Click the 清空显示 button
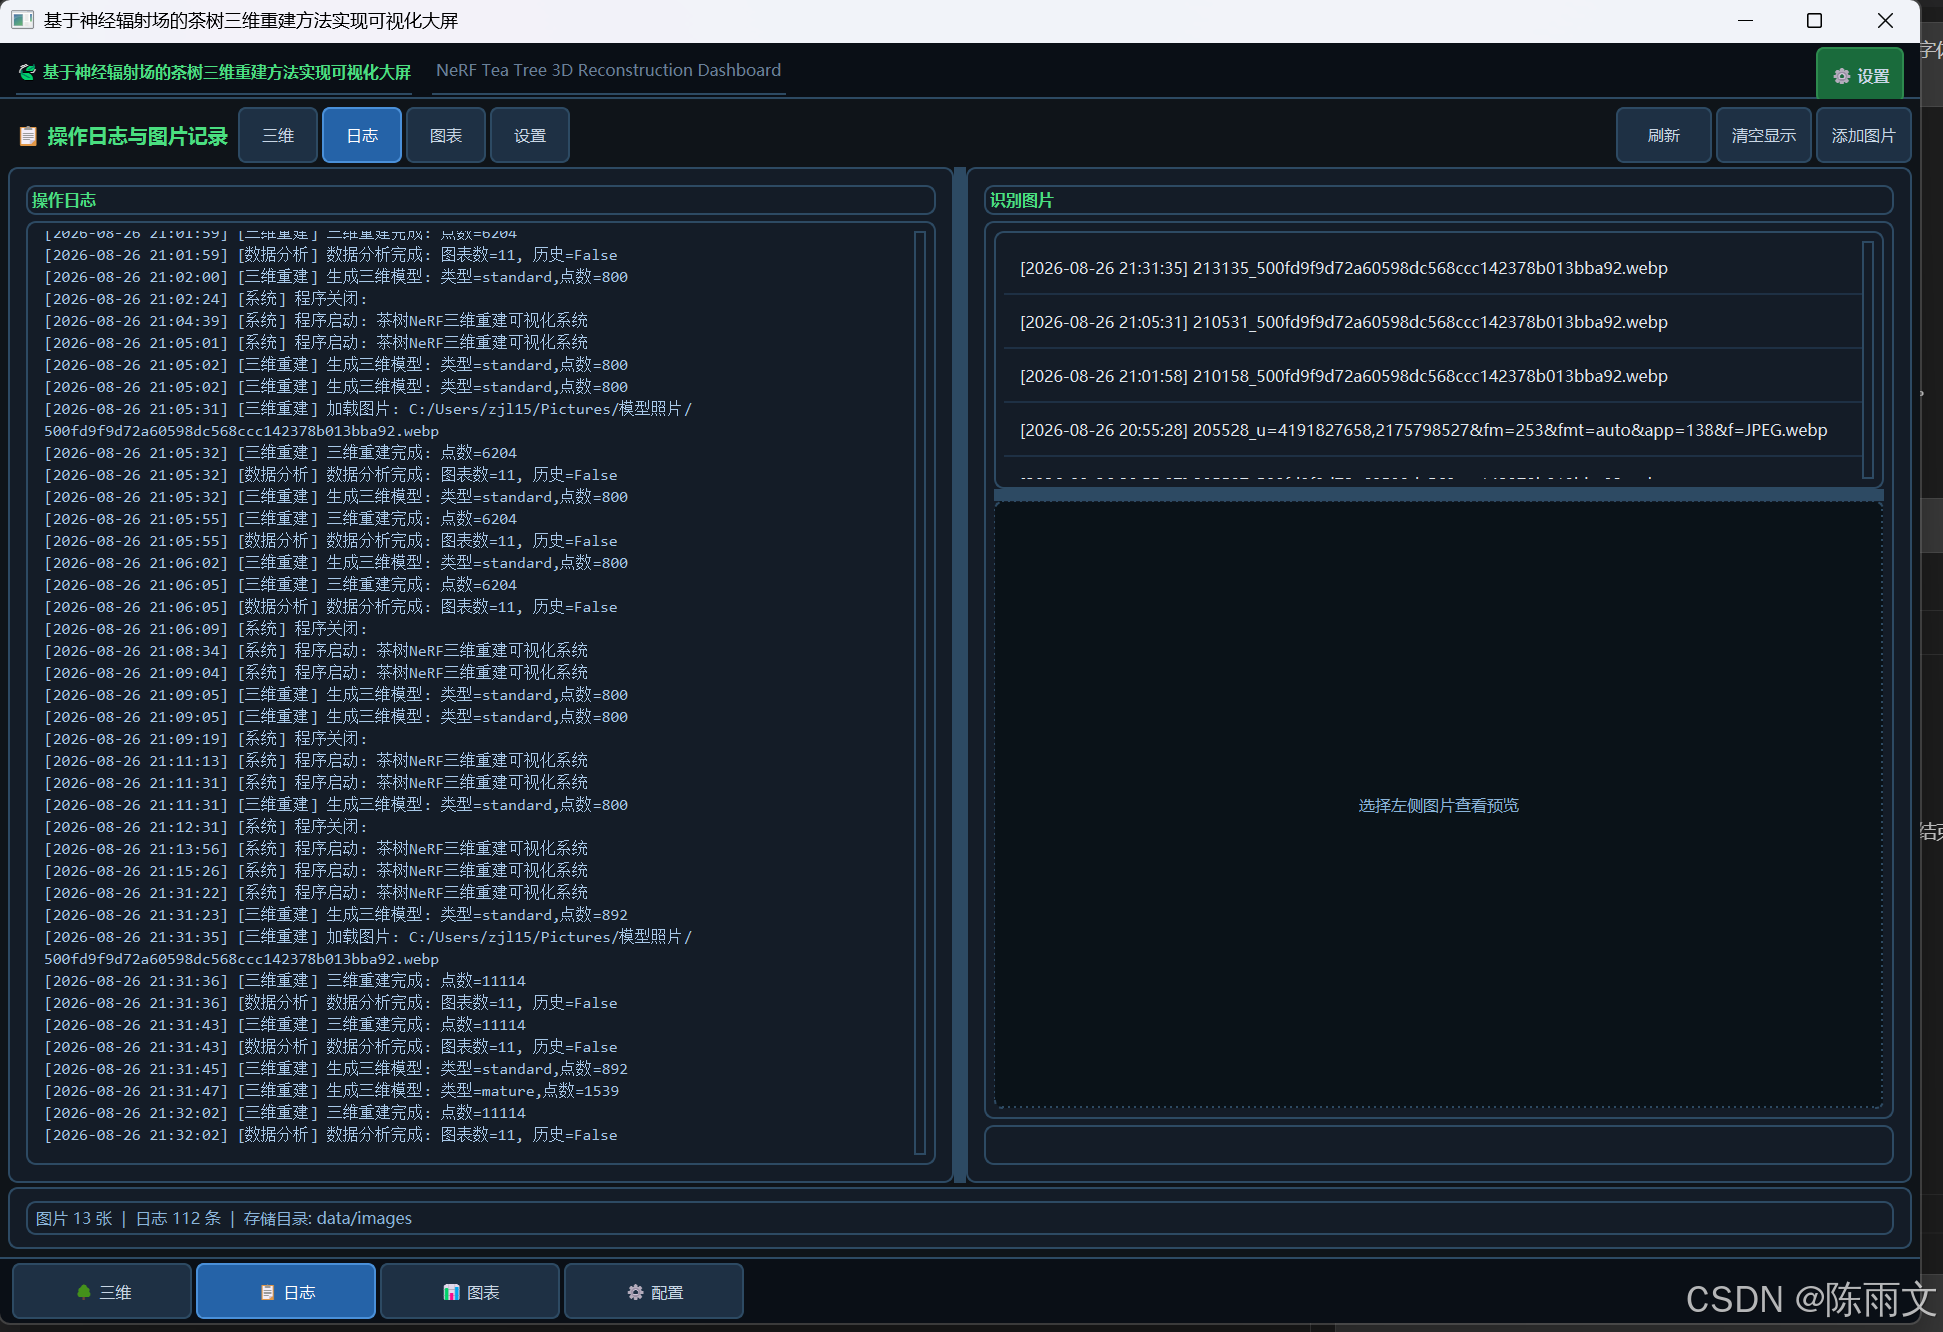1943x1332 pixels. click(1763, 135)
